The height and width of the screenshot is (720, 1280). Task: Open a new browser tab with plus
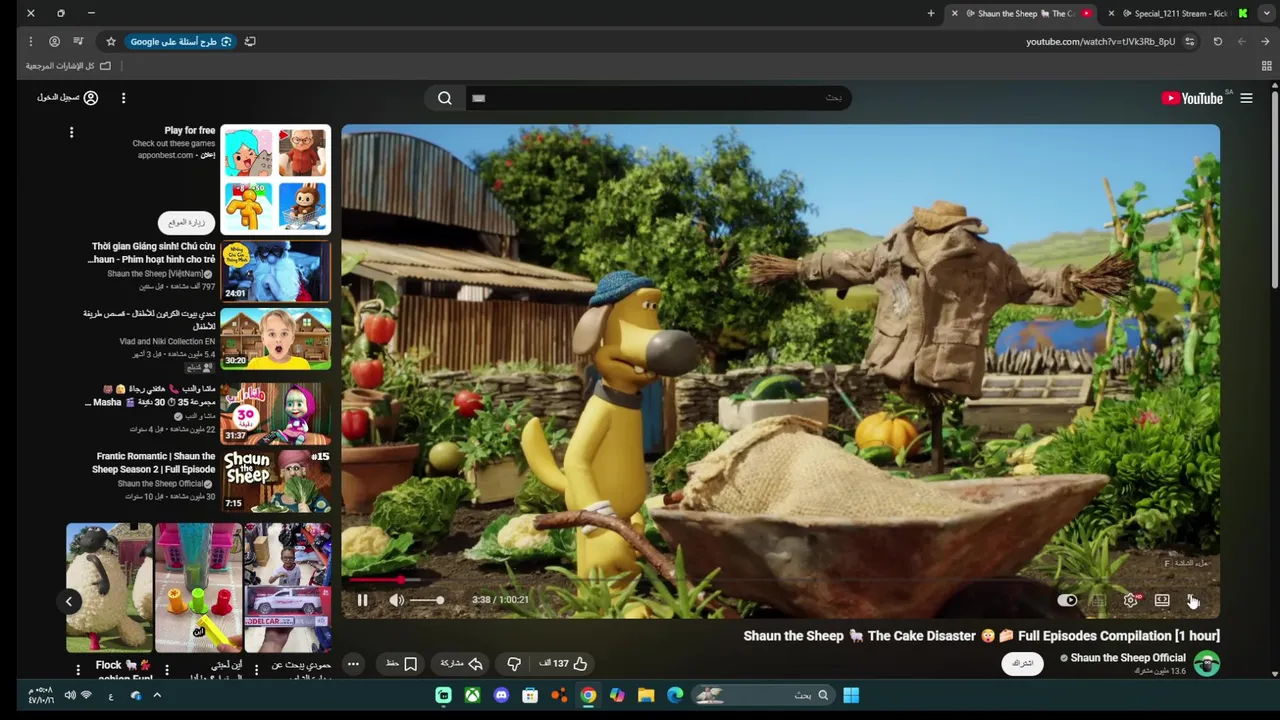pos(931,14)
